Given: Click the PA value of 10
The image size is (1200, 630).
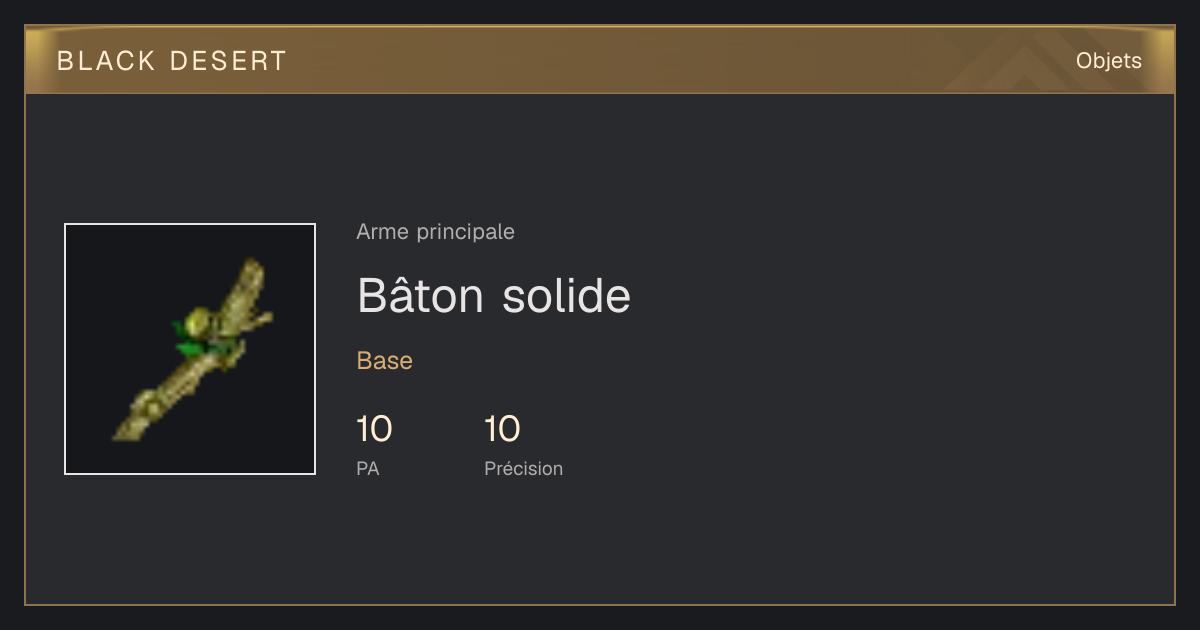Looking at the screenshot, I should point(374,430).
